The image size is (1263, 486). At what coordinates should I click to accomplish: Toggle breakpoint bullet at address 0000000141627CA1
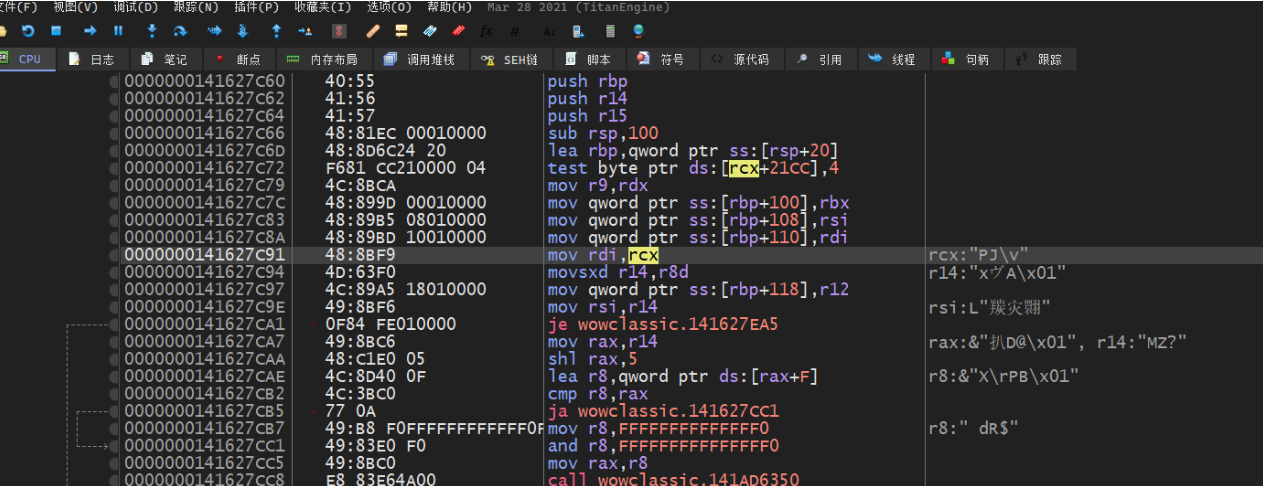(x=114, y=324)
